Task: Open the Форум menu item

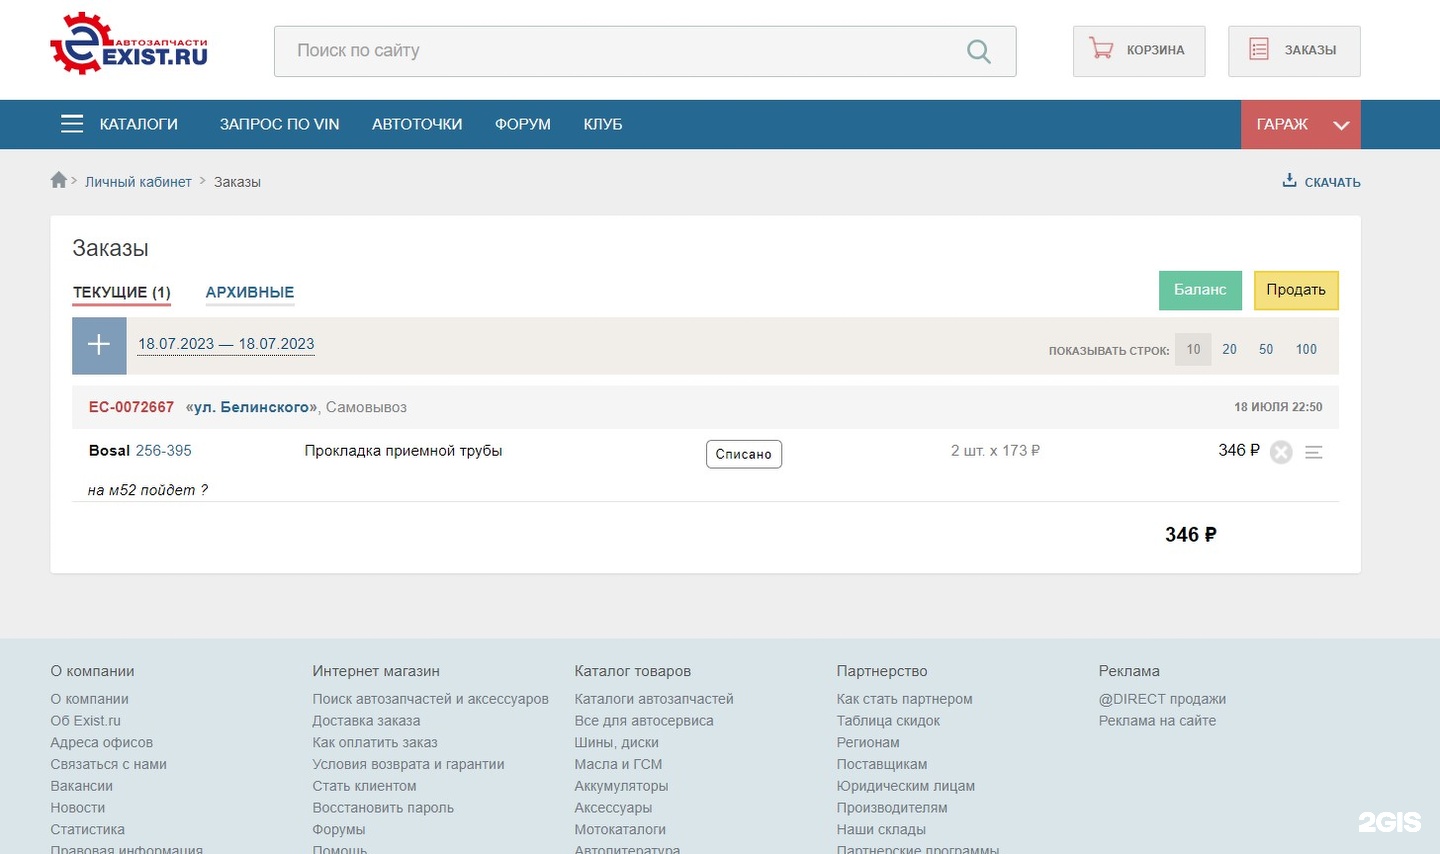Action: coord(523,124)
